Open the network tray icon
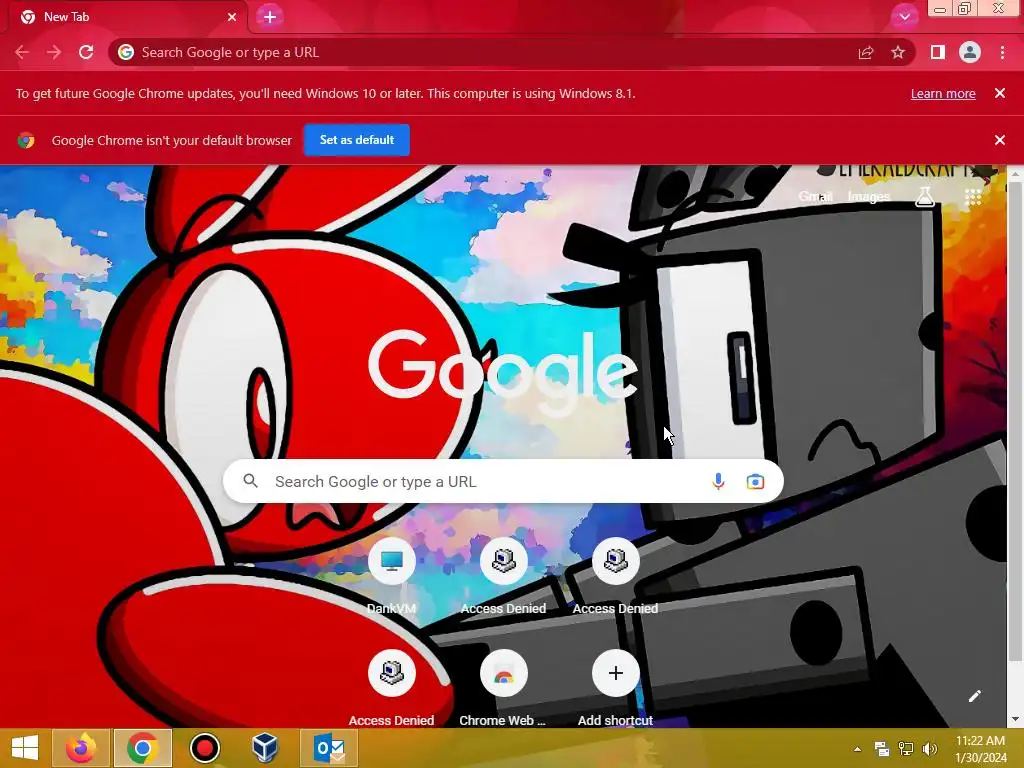 pyautogui.click(x=906, y=749)
